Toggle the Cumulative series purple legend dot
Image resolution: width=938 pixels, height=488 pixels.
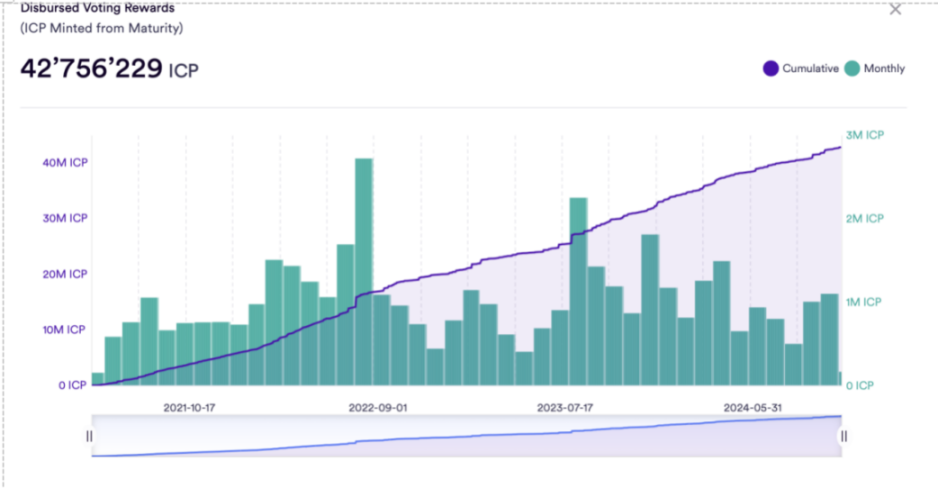tap(770, 69)
